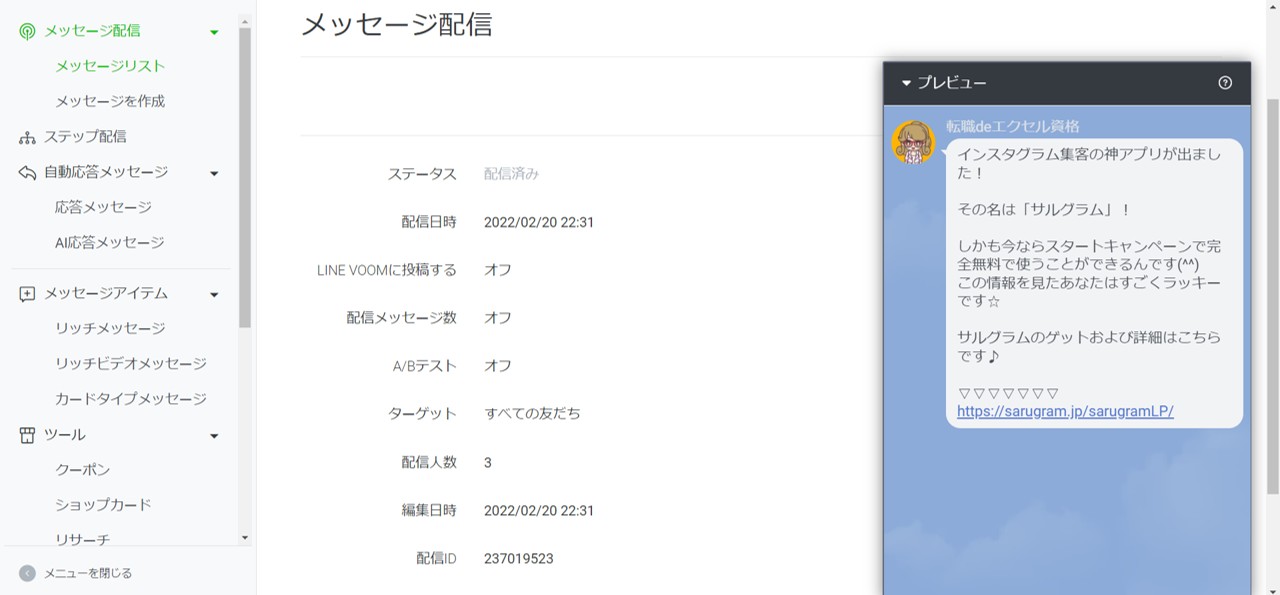Click the sidebar scroll up arrow

(245, 21)
